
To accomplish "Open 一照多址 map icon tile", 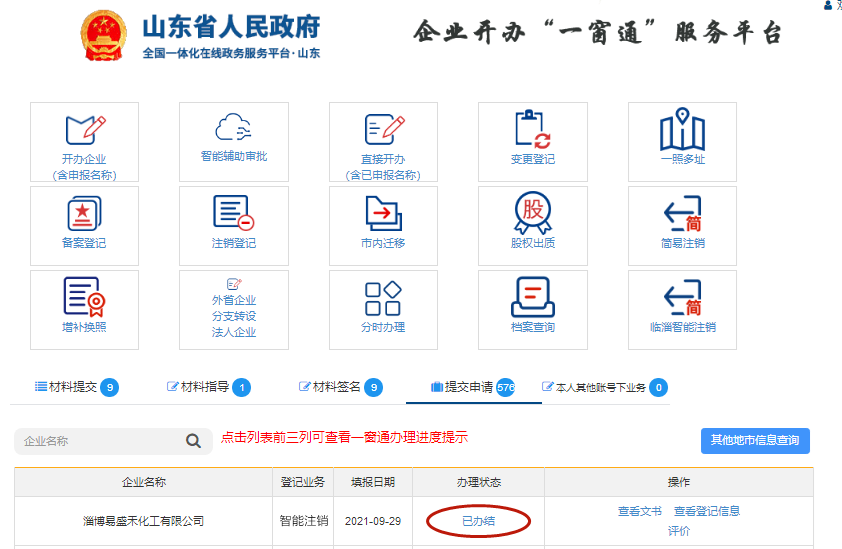I will [683, 142].
